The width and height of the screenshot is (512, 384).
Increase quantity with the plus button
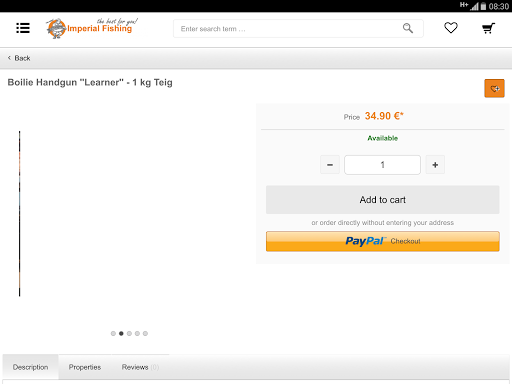click(435, 165)
